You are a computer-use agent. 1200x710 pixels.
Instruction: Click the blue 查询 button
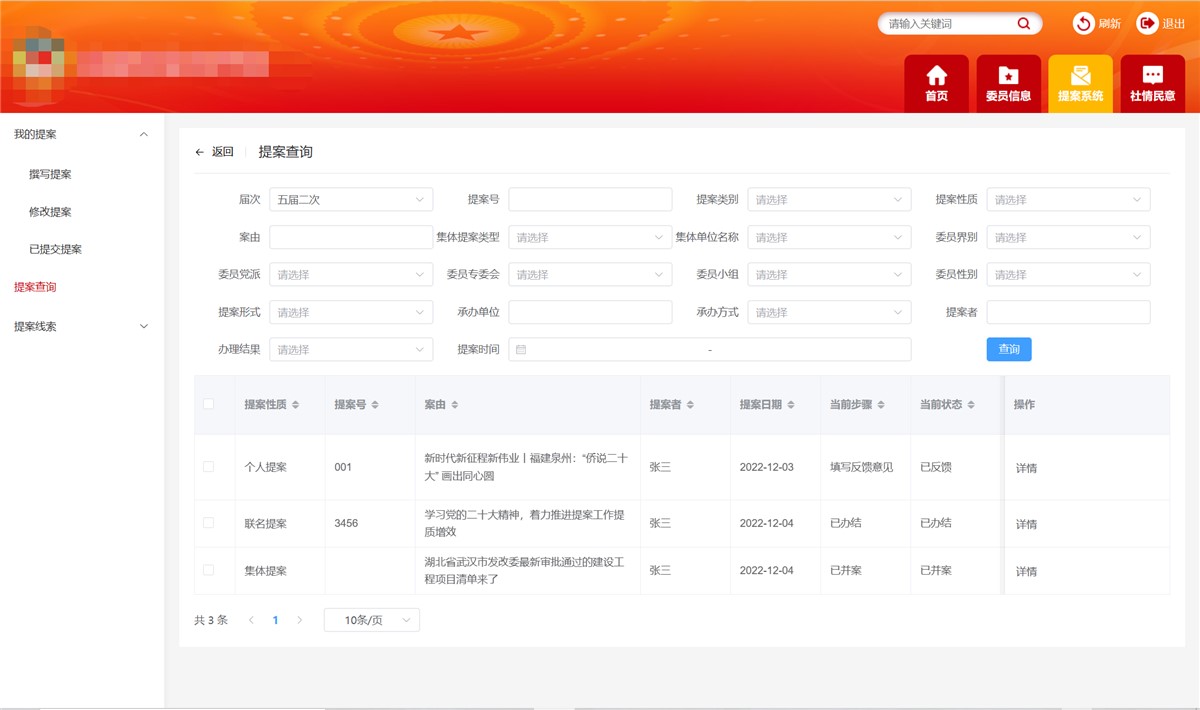(1009, 349)
